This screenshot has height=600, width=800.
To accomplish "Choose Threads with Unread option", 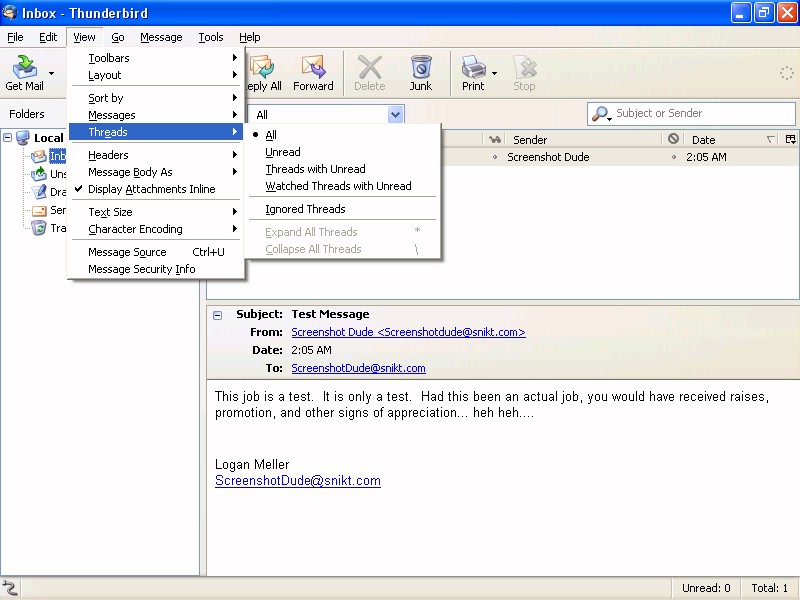I will pos(343,169).
